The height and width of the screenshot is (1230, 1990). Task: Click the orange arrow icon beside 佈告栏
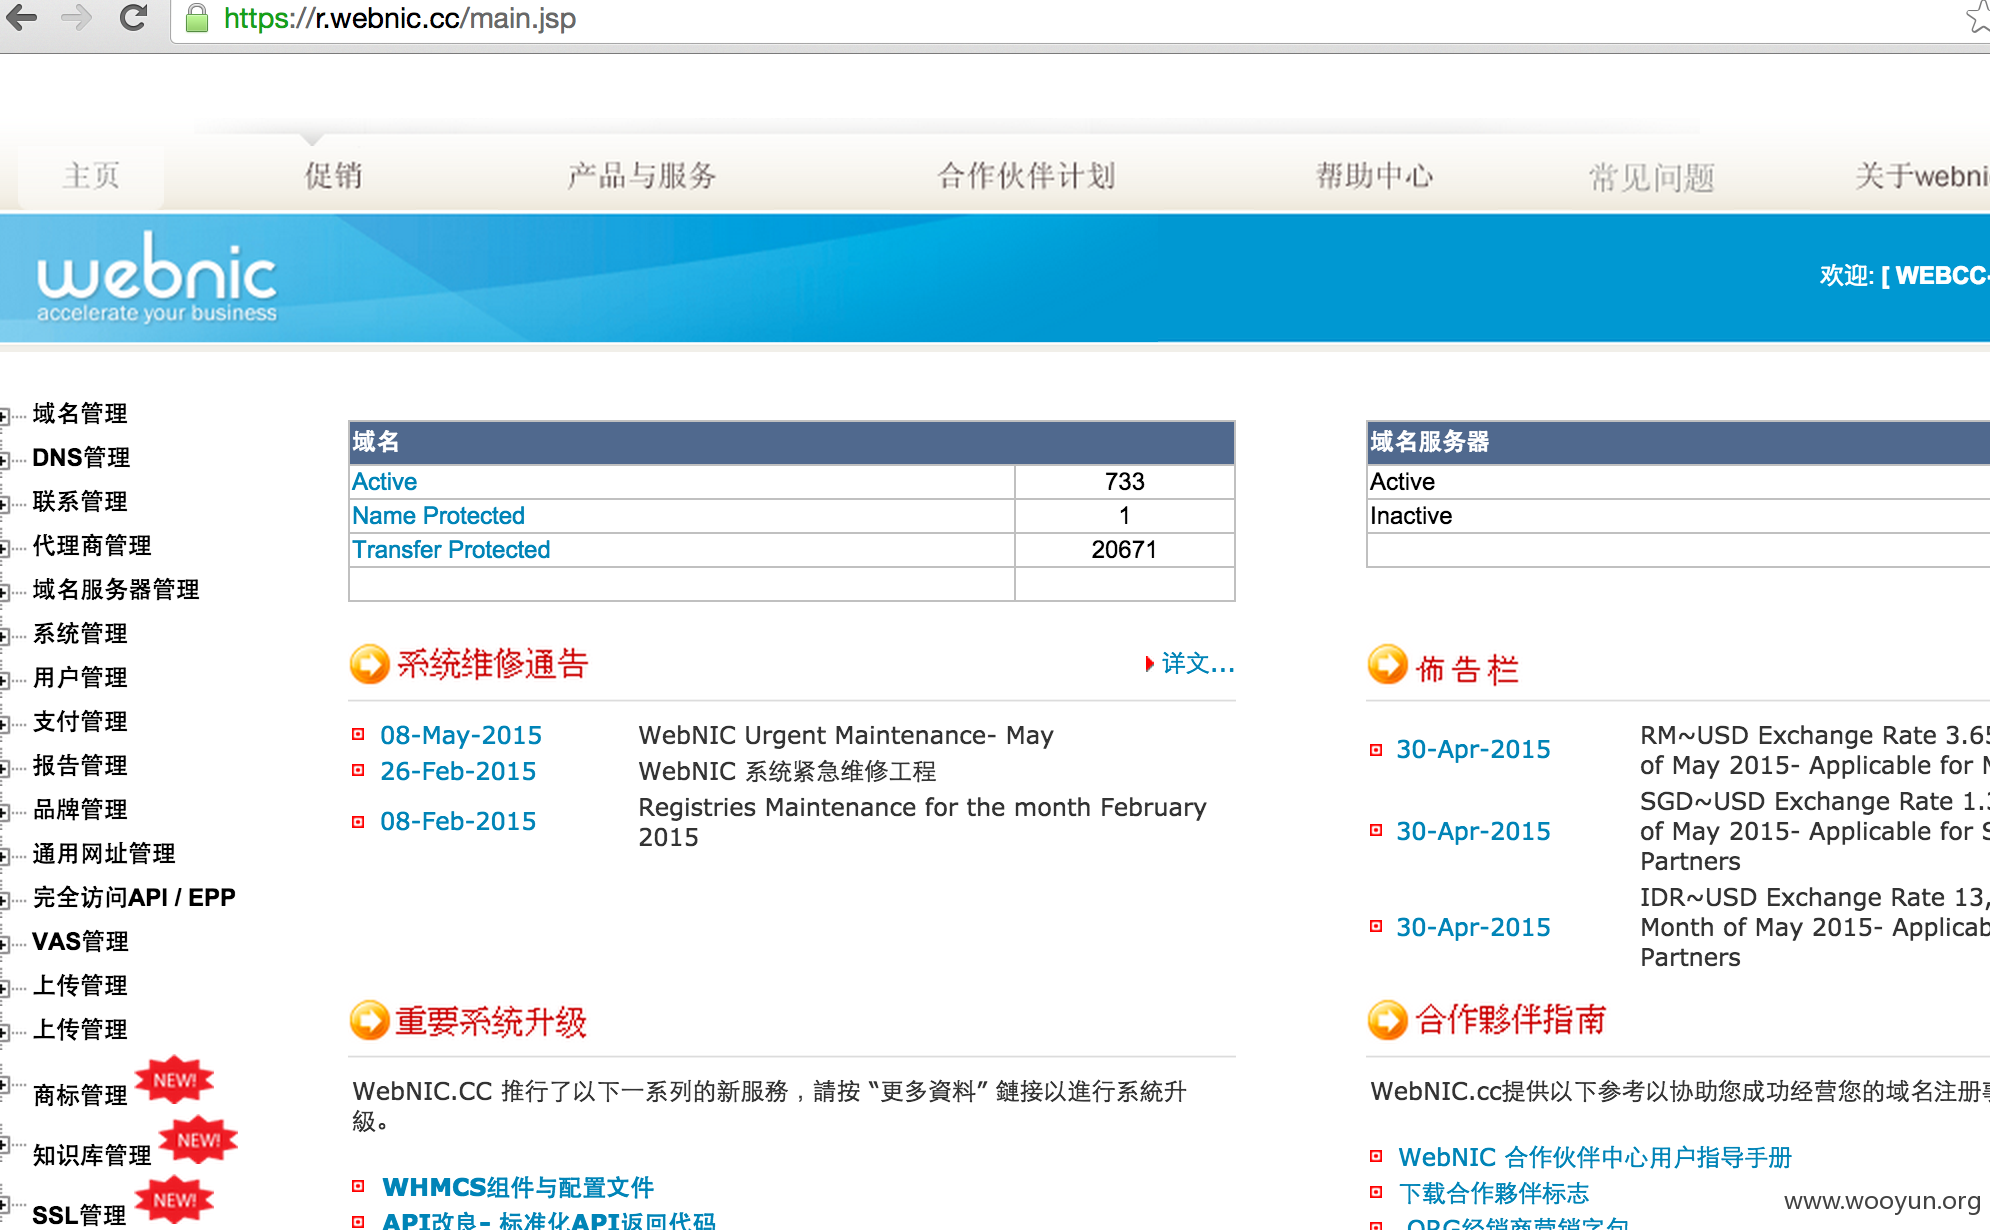(1387, 664)
